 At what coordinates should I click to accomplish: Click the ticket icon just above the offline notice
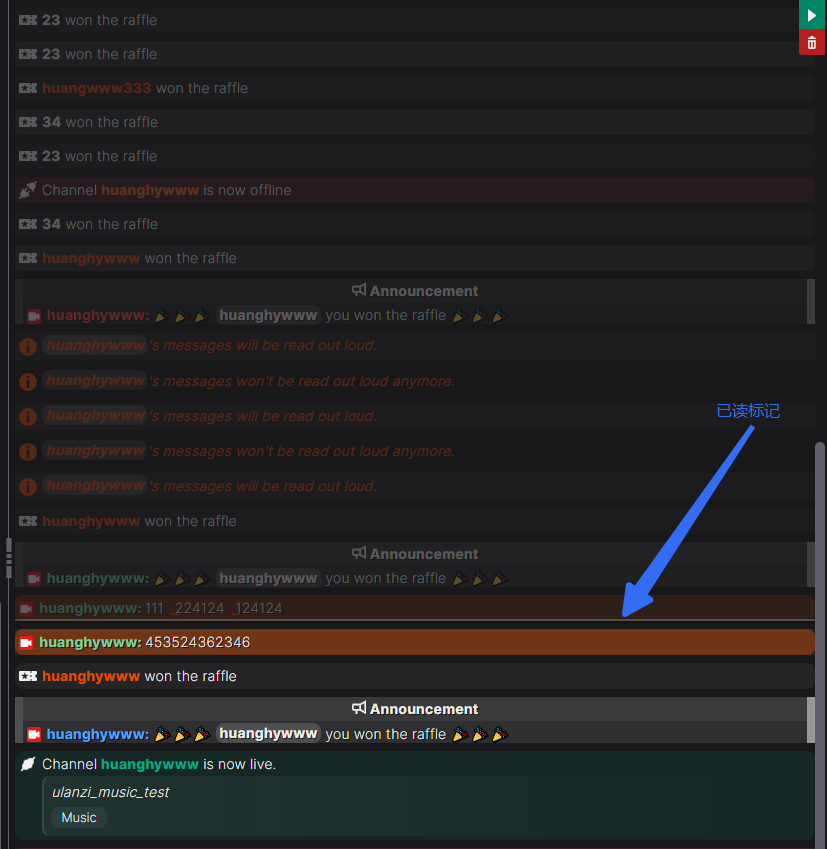(28, 156)
